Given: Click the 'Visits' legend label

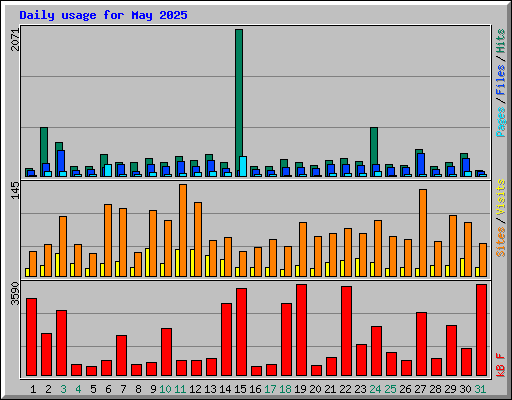Looking at the screenshot, I should pyautogui.click(x=500, y=197).
